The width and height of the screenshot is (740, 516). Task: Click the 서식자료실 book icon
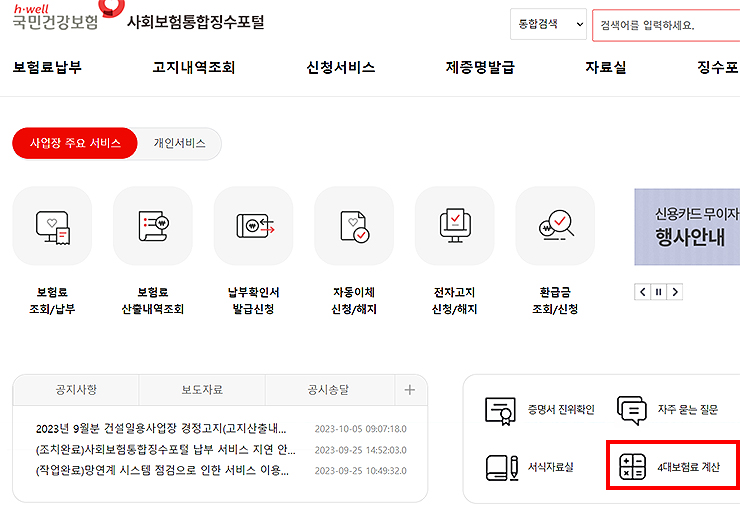(502, 467)
